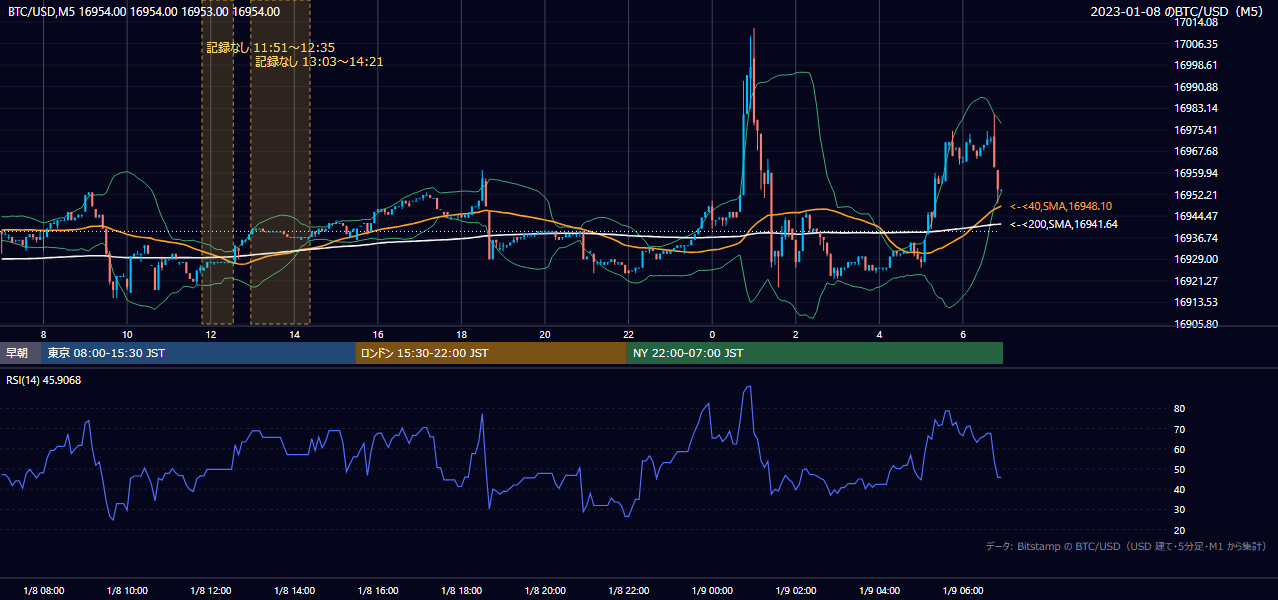Click hour tick '16' under the candlestick chart
The width and height of the screenshot is (1278, 600).
[378, 334]
